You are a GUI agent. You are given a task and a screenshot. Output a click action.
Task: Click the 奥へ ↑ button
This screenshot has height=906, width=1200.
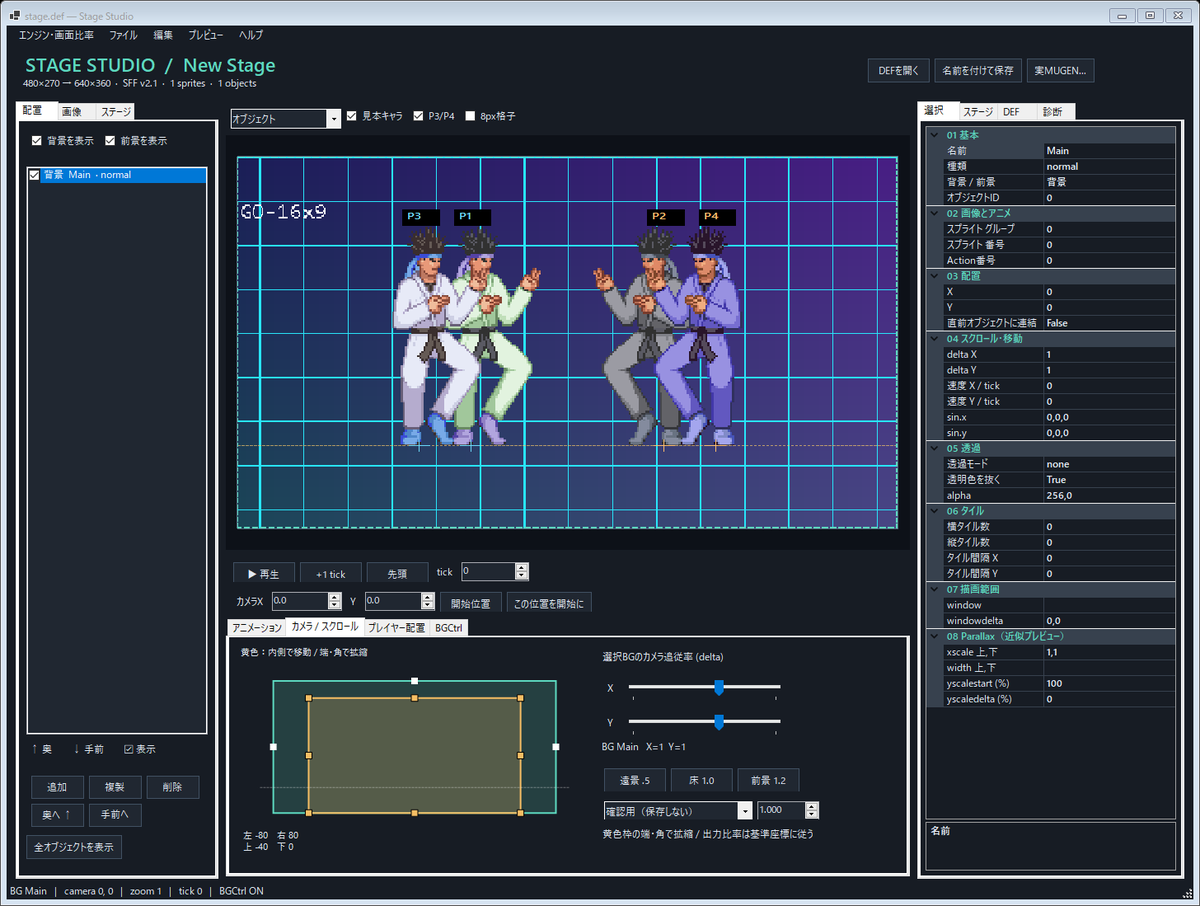57,816
